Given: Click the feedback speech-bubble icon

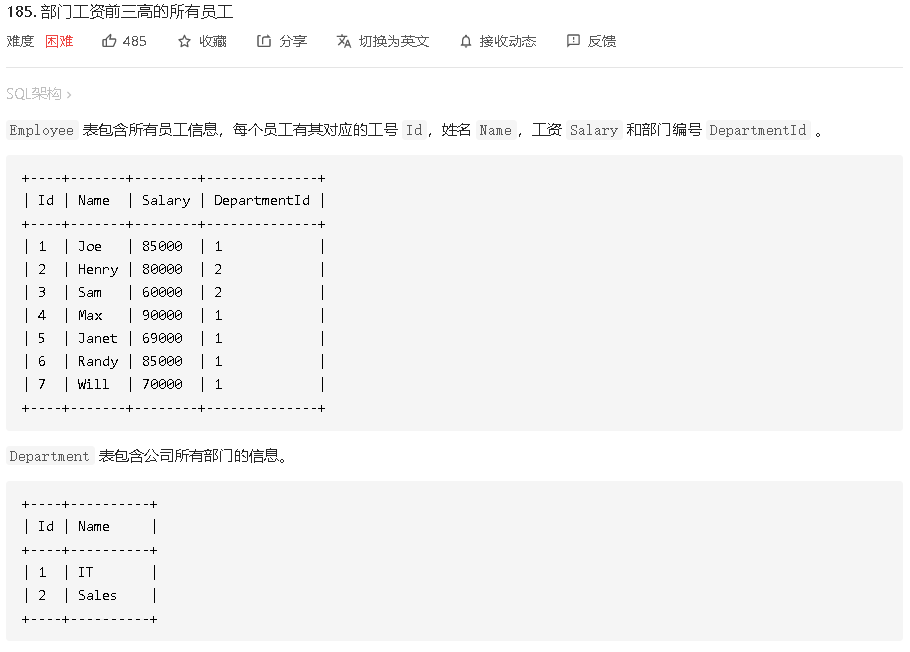Looking at the screenshot, I should coord(572,42).
